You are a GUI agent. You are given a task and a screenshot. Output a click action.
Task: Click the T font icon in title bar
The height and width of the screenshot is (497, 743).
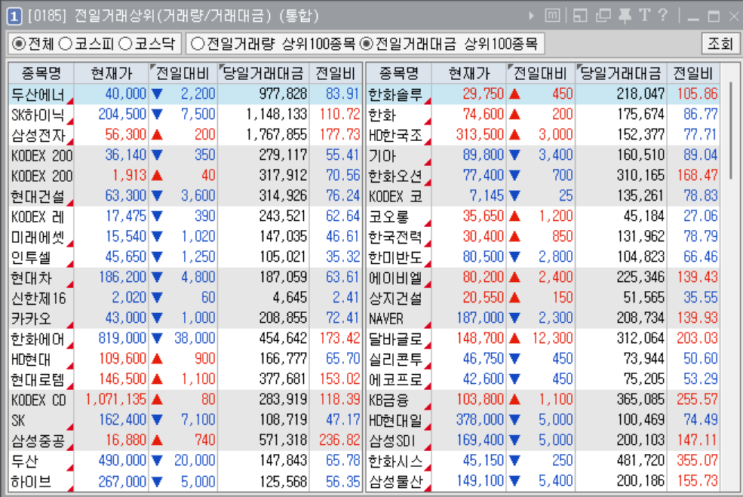point(644,16)
